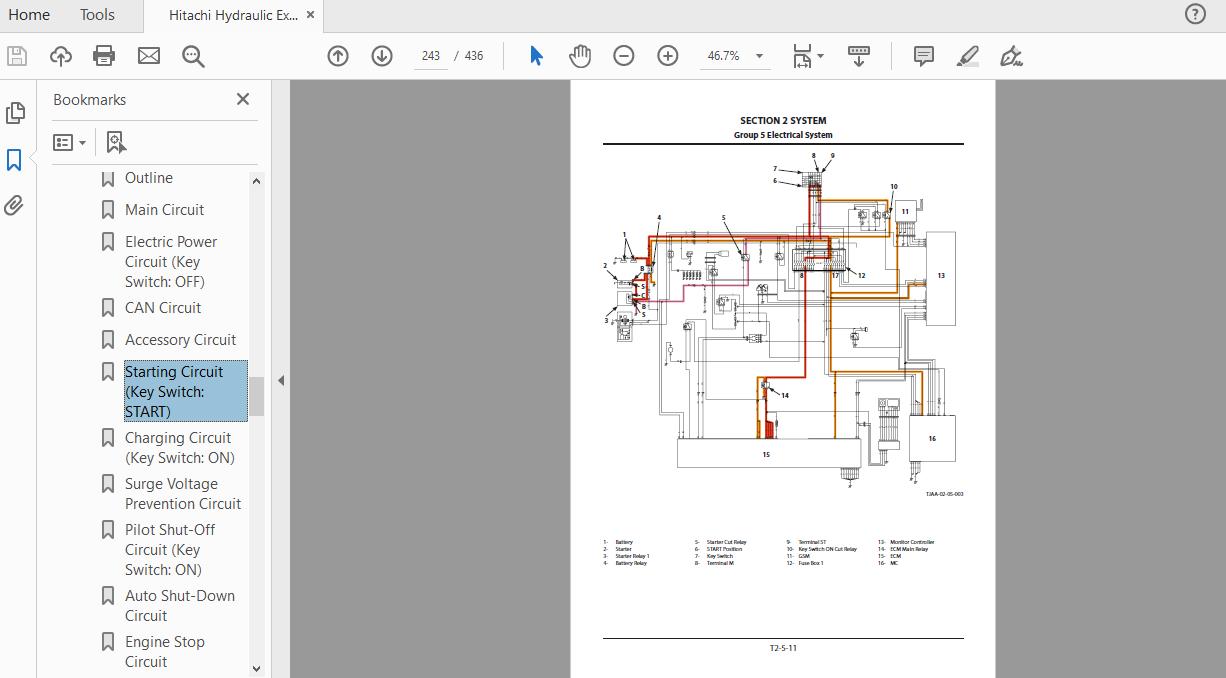
Task: Open the Find text search tool
Action: [193, 56]
